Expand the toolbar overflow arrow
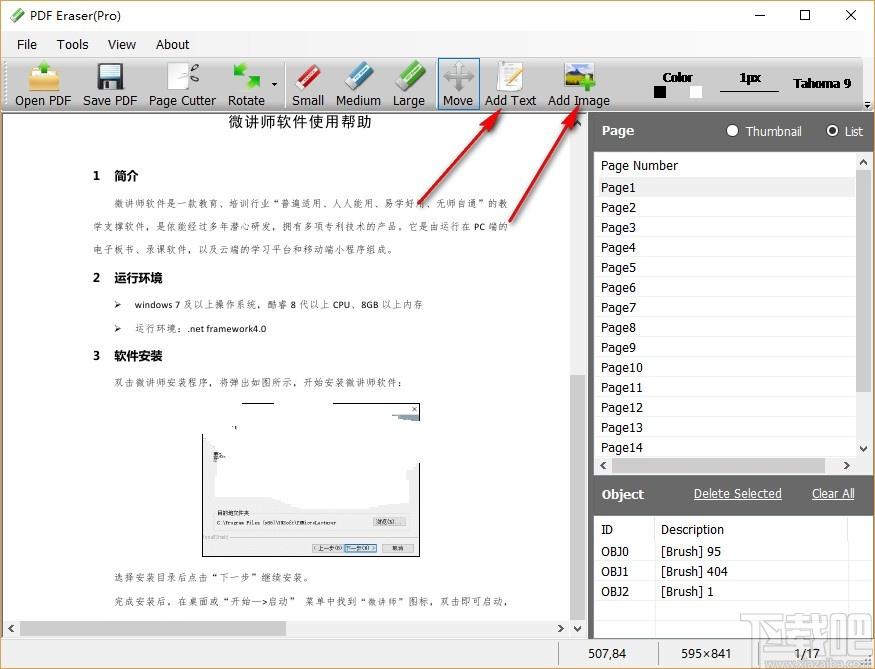 (867, 104)
